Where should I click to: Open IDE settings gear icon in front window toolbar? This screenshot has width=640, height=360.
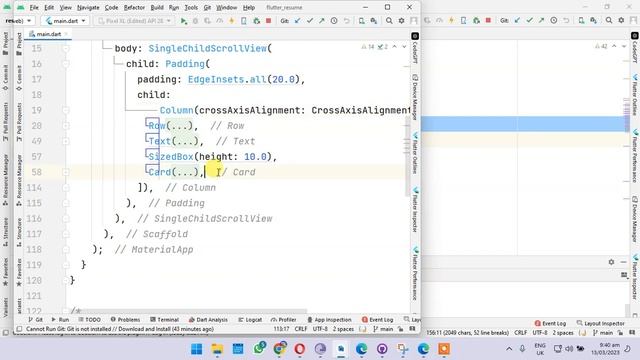click(401, 21)
